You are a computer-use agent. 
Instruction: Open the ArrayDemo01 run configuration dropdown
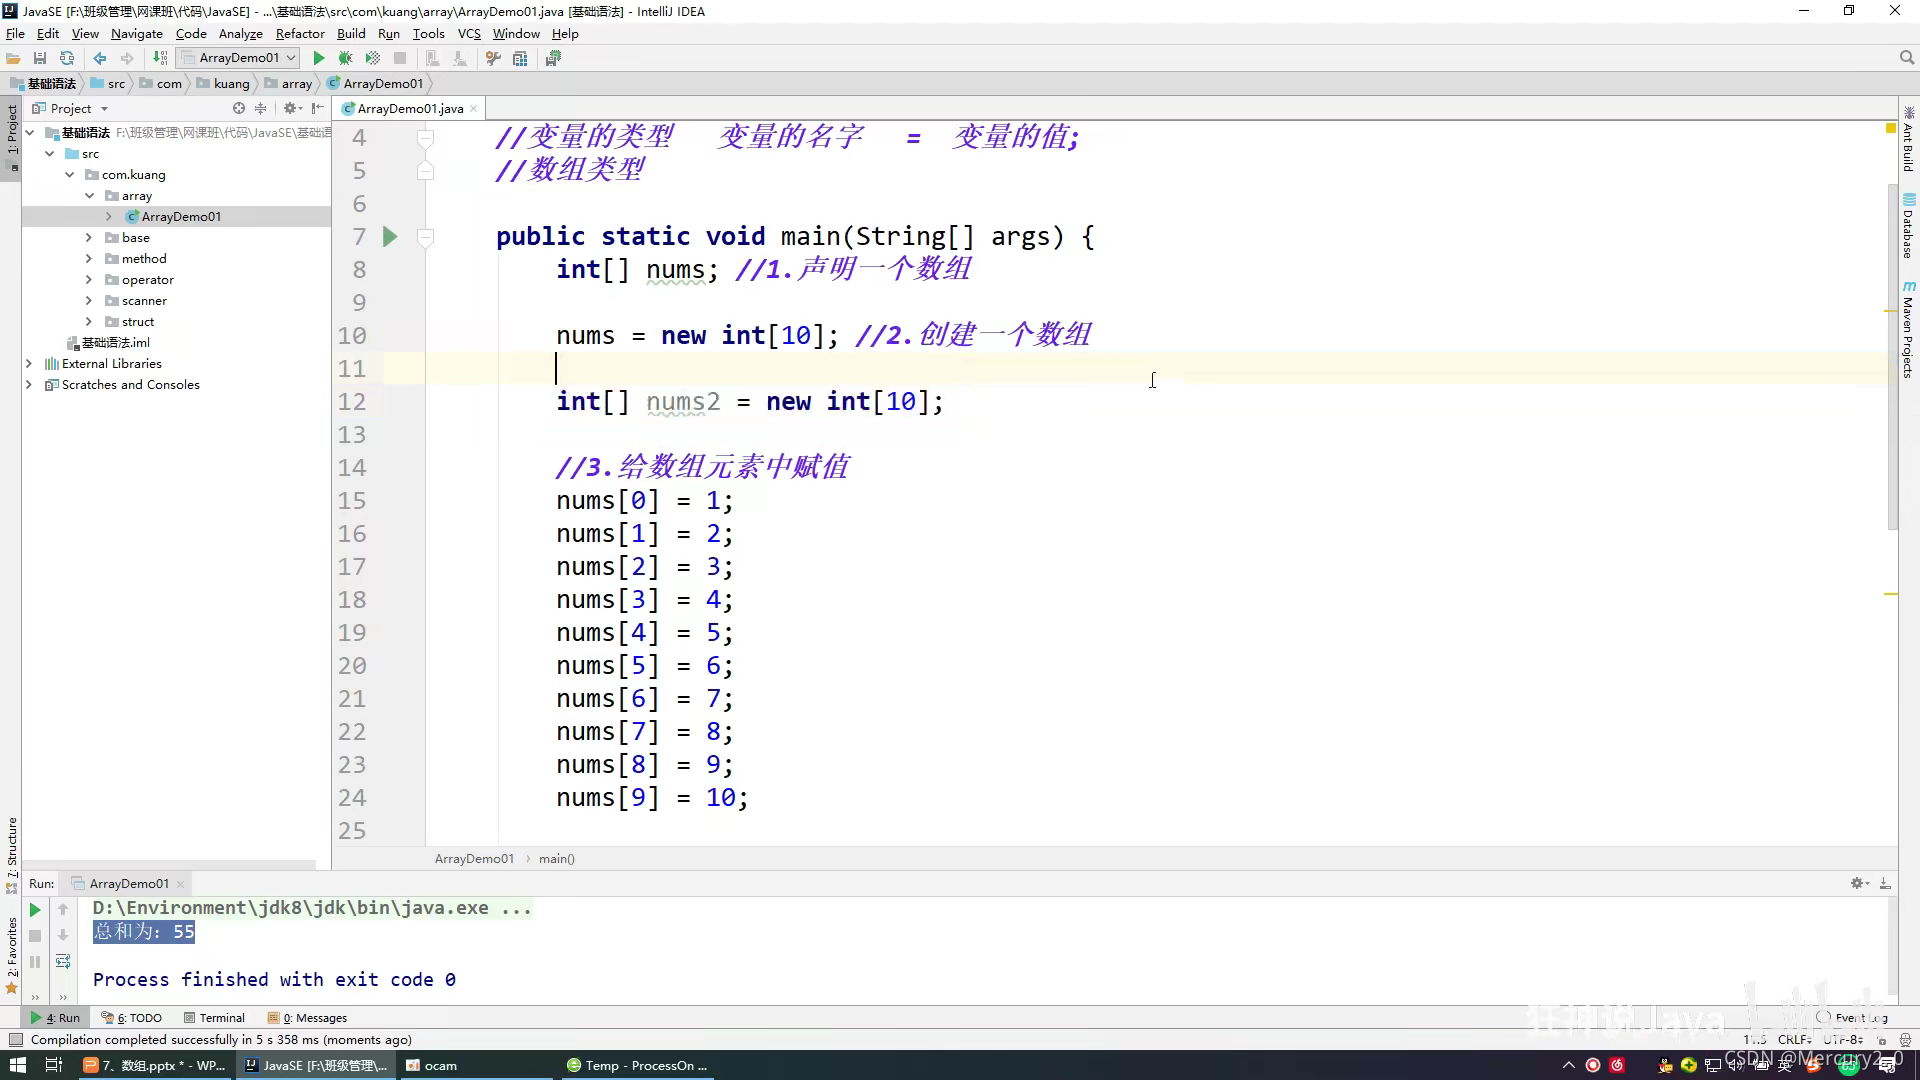[x=237, y=58]
